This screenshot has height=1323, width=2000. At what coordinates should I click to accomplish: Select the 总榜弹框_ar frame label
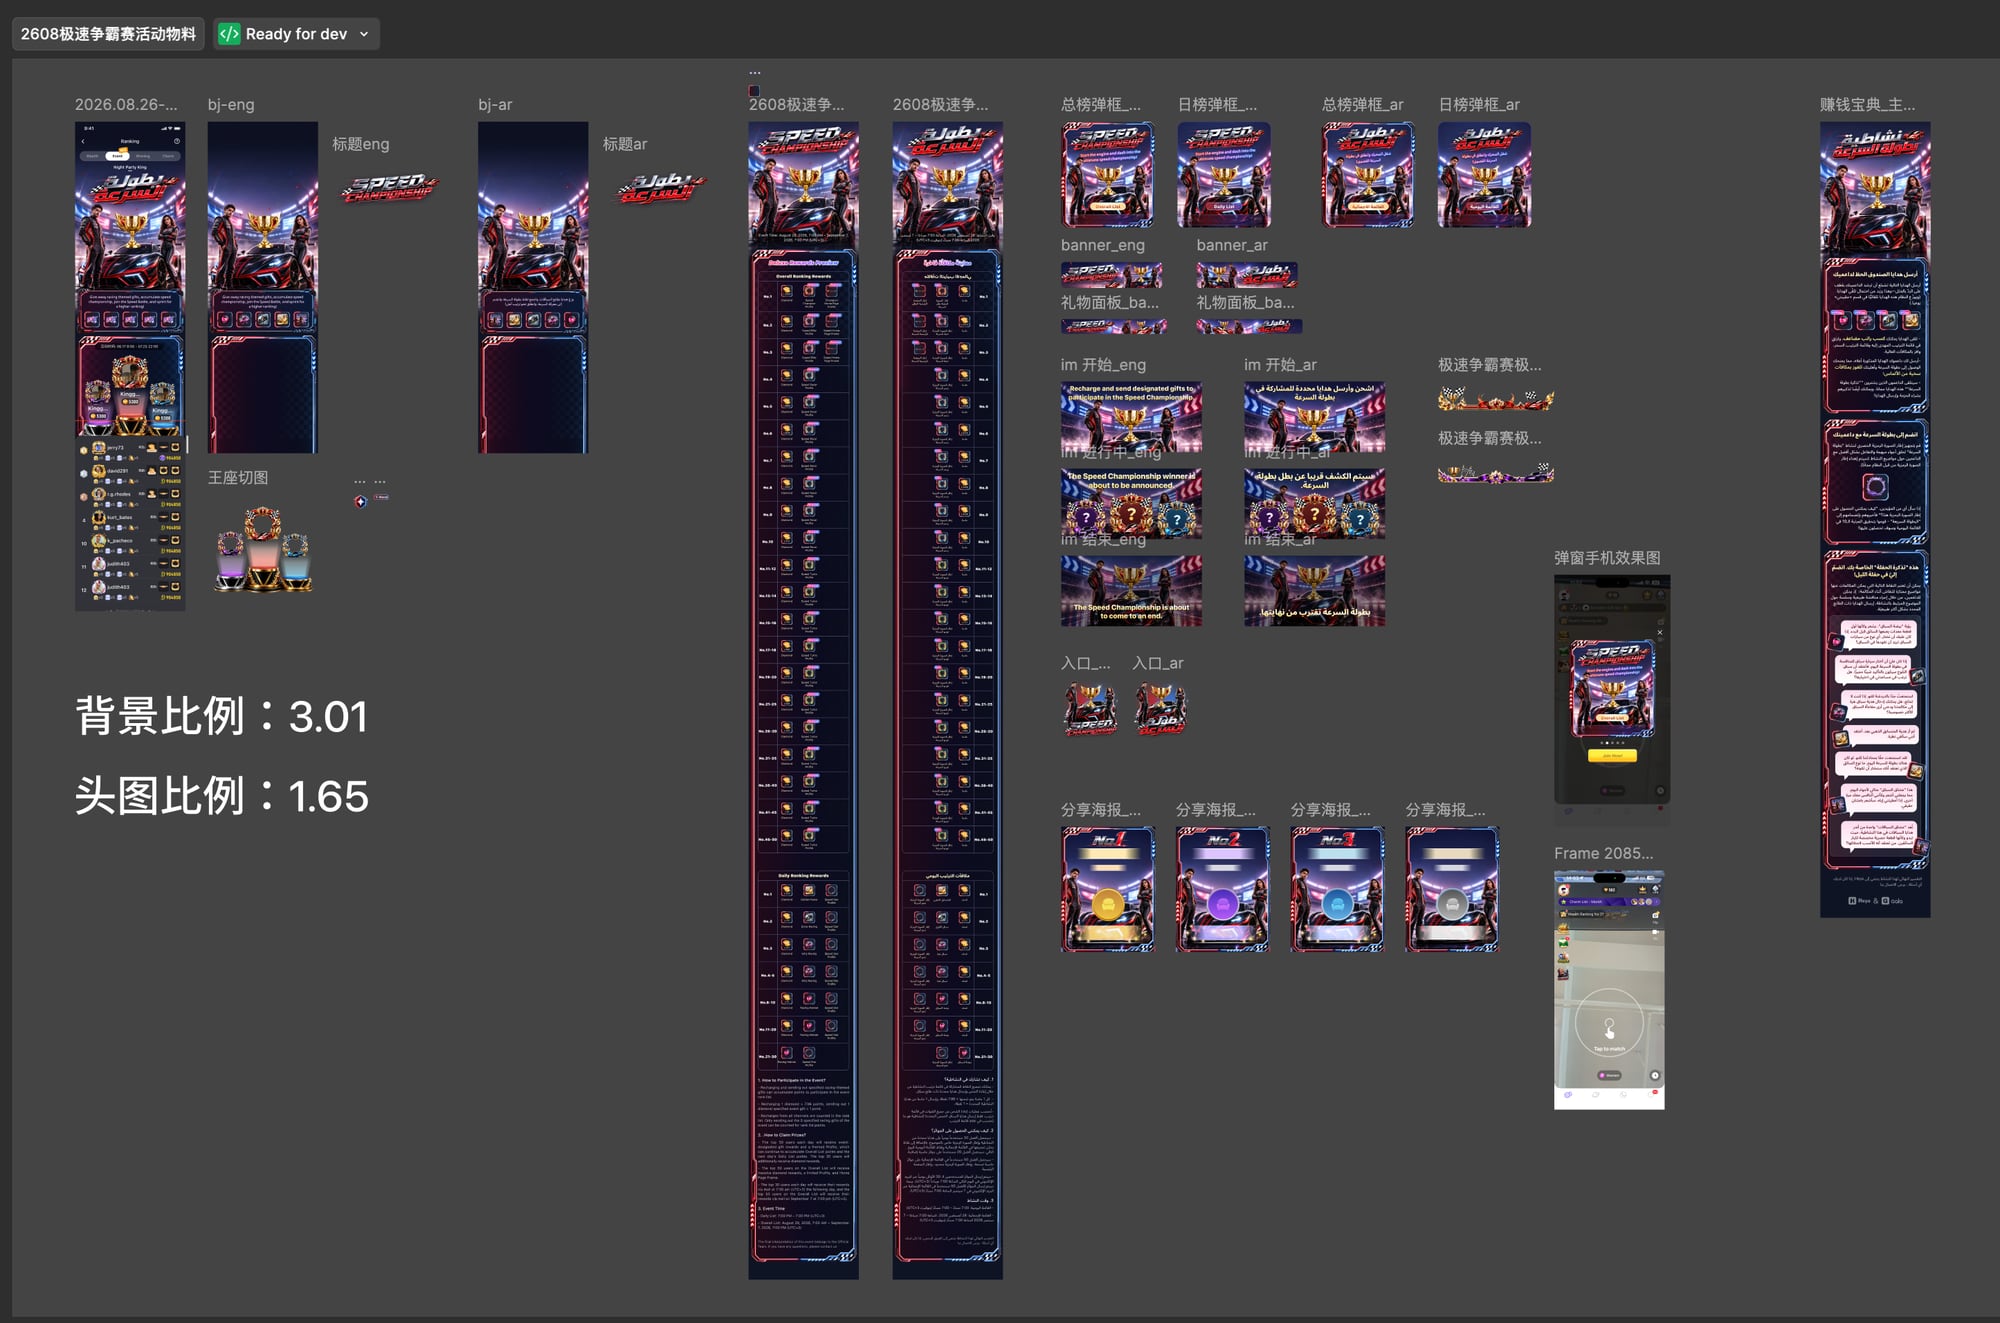click(x=1362, y=104)
